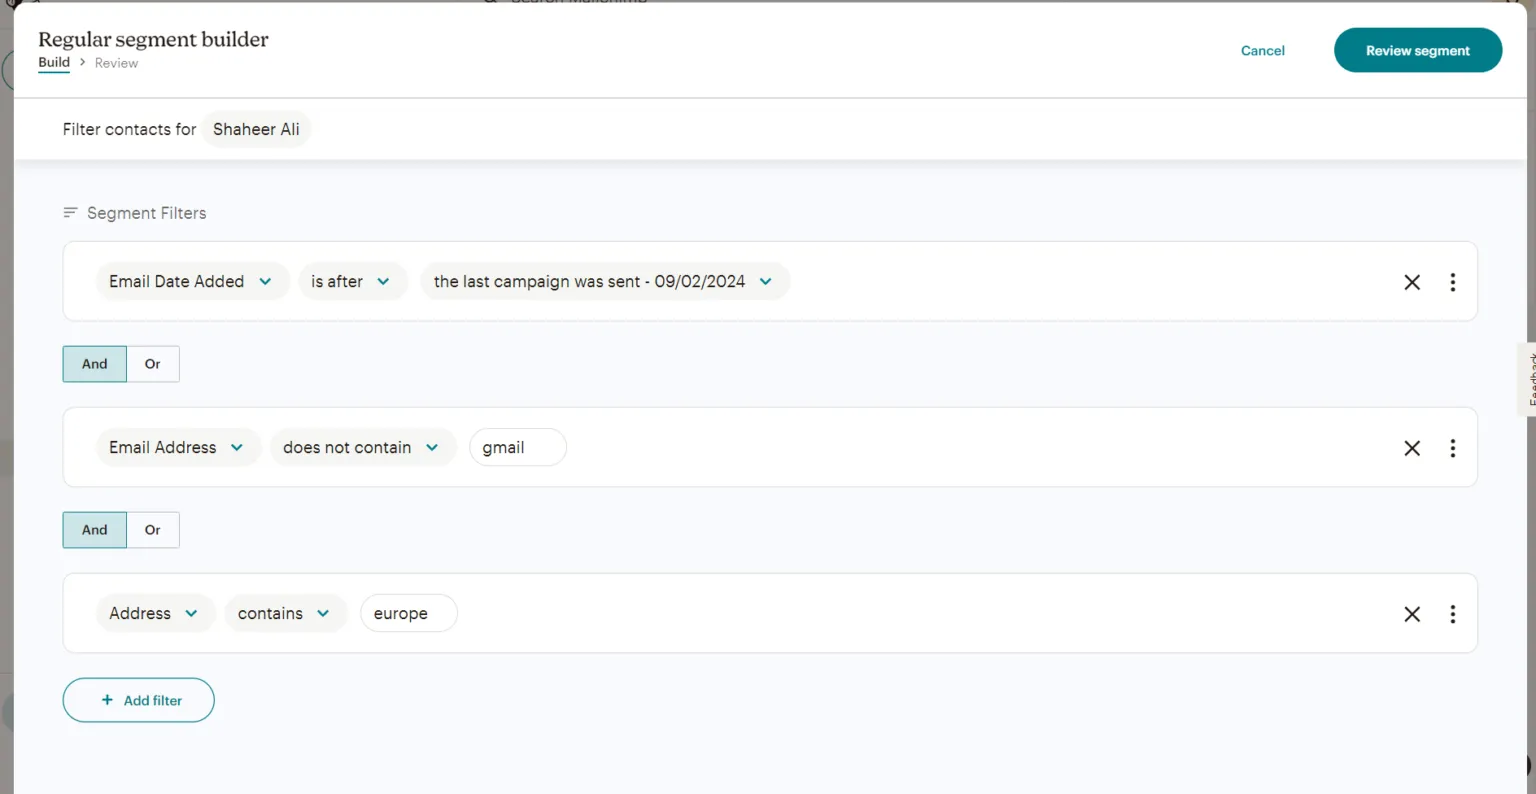Remove the Email Date Added filter row
This screenshot has height=794, width=1536.
coord(1412,282)
